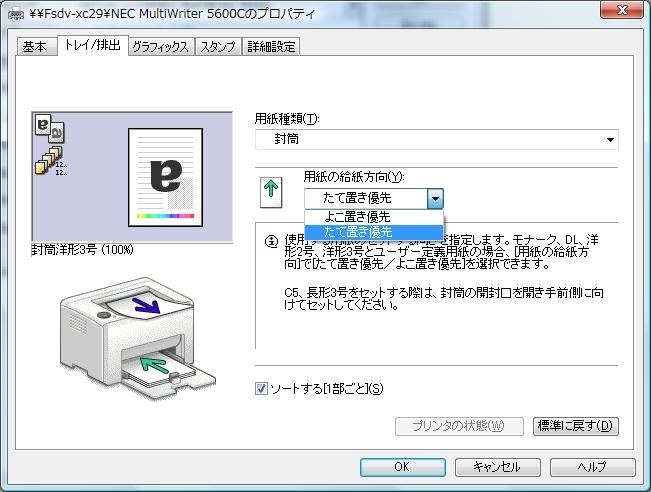Open the スタンプ tab
Image resolution: width=651 pixels, height=492 pixels.
[x=218, y=47]
